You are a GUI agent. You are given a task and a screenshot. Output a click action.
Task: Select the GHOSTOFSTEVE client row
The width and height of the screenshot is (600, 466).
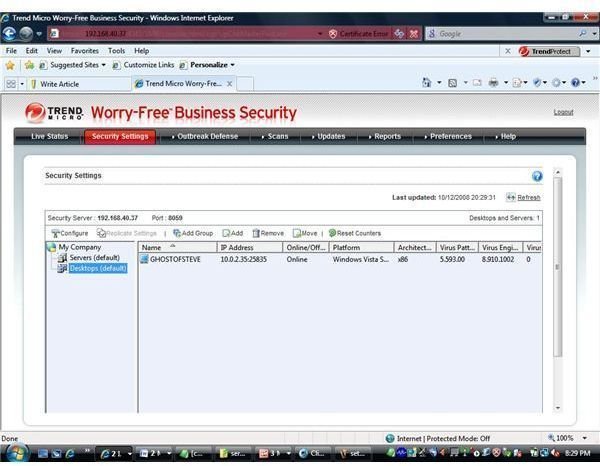(340, 259)
